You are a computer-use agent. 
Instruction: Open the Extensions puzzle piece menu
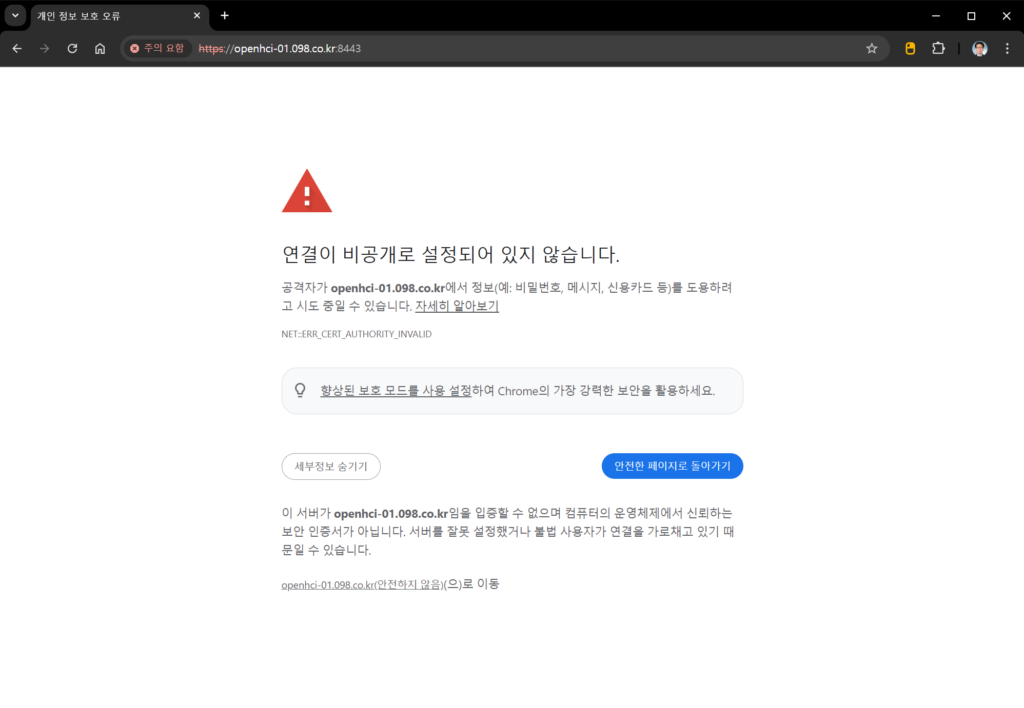(x=938, y=48)
